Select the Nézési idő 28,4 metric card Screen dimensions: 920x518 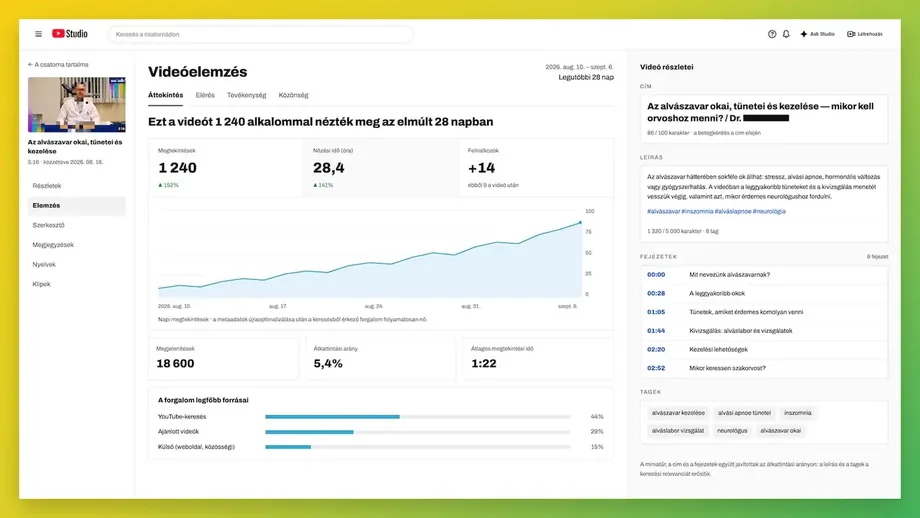point(381,168)
